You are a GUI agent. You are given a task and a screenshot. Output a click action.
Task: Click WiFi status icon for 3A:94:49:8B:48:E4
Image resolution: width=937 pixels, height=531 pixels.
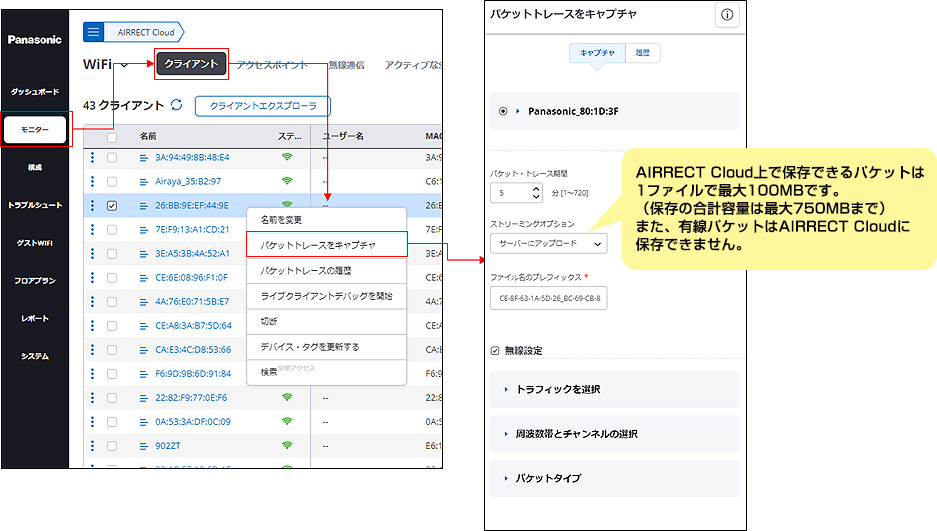coord(287,157)
